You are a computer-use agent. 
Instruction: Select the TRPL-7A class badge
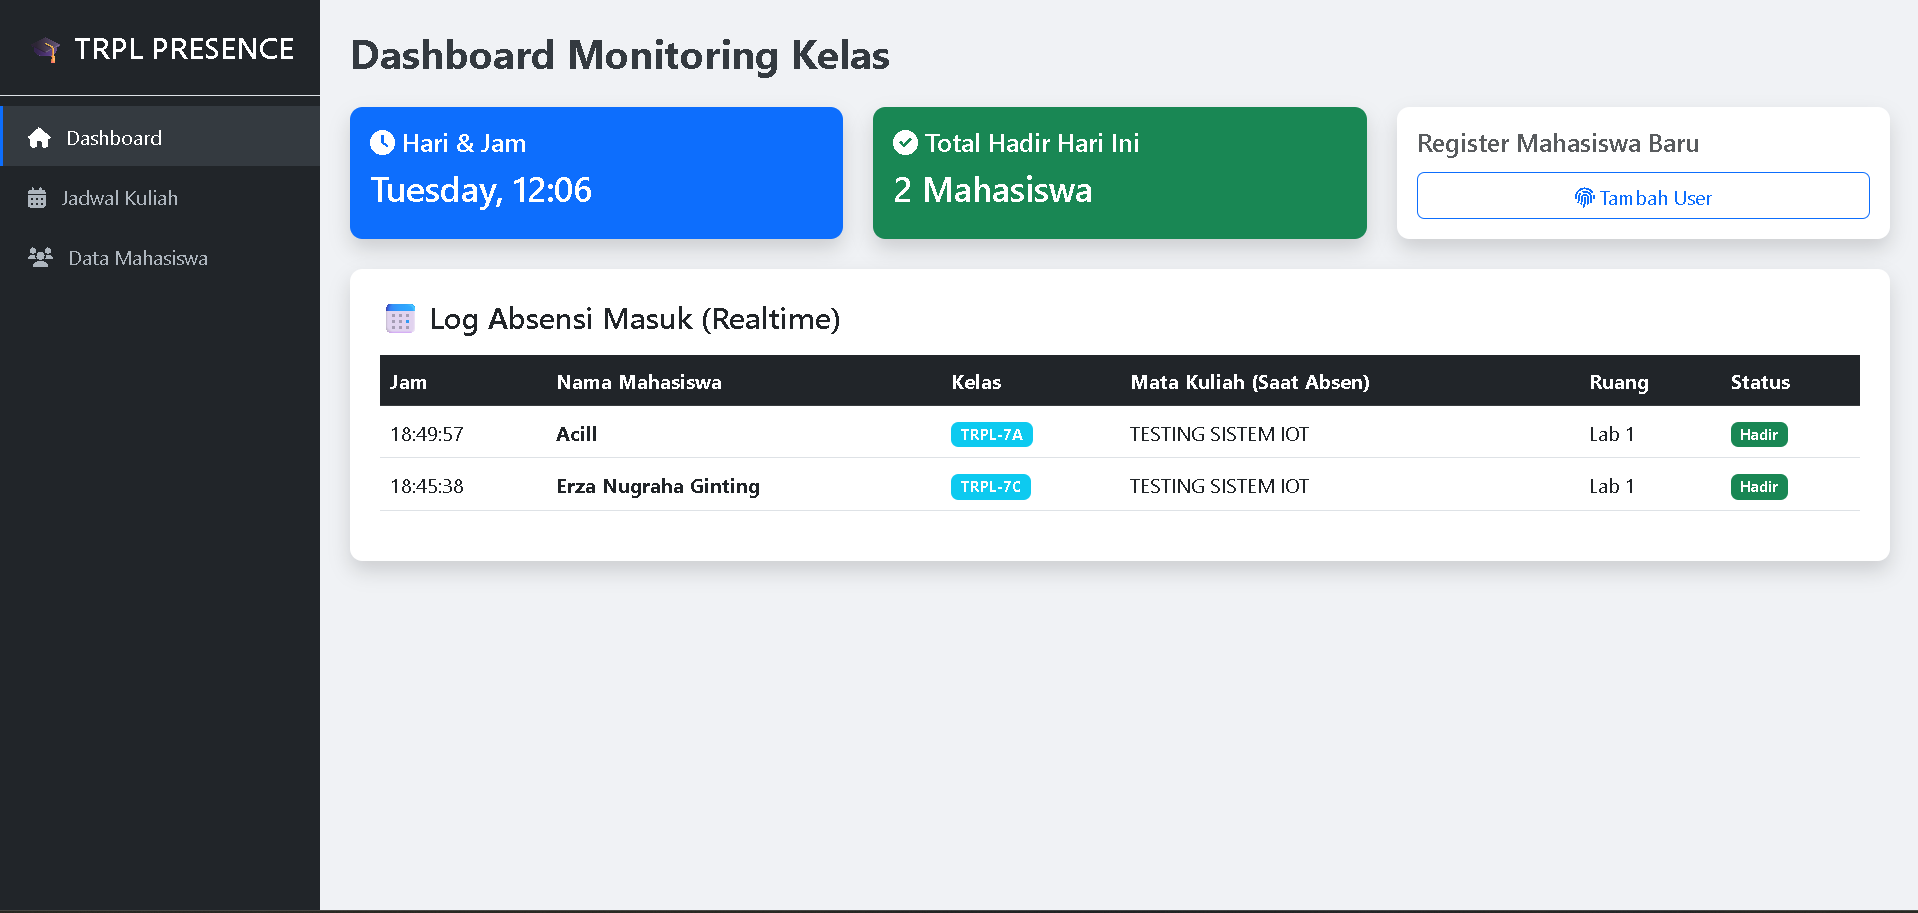[x=991, y=434]
